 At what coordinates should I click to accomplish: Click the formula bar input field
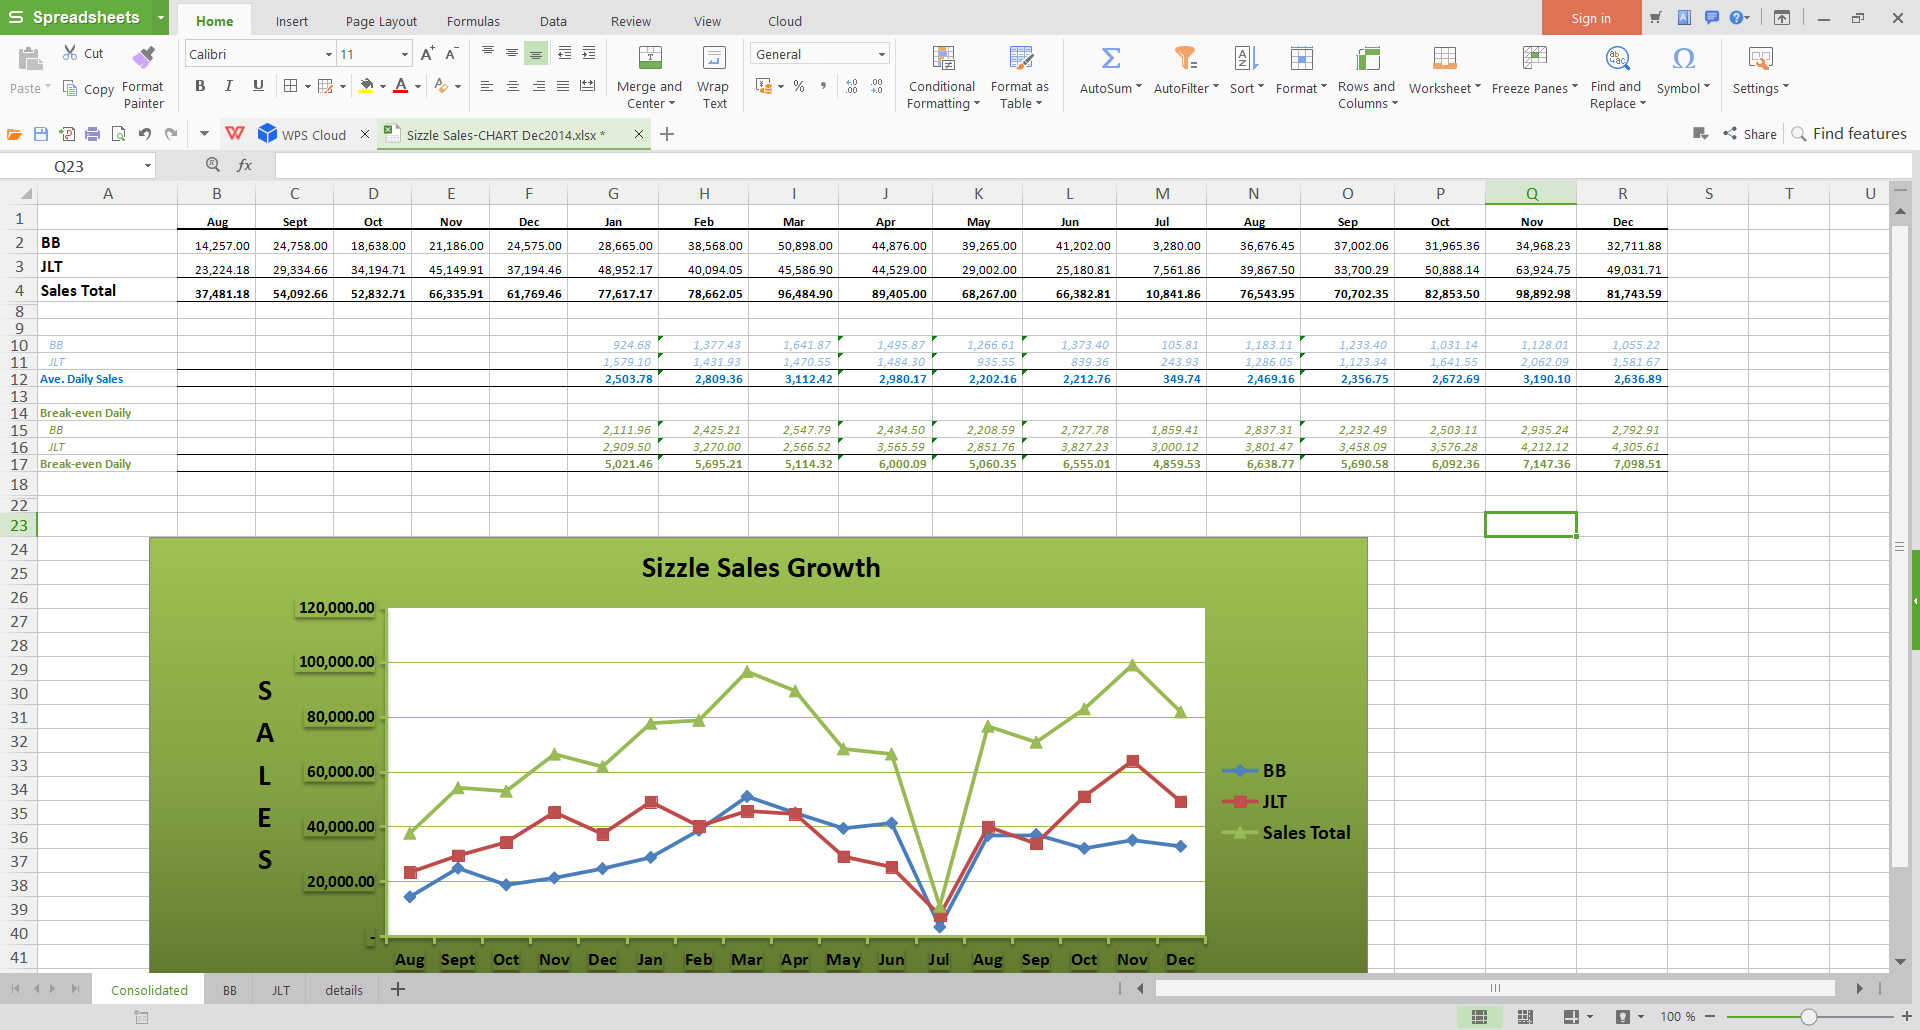1092,165
